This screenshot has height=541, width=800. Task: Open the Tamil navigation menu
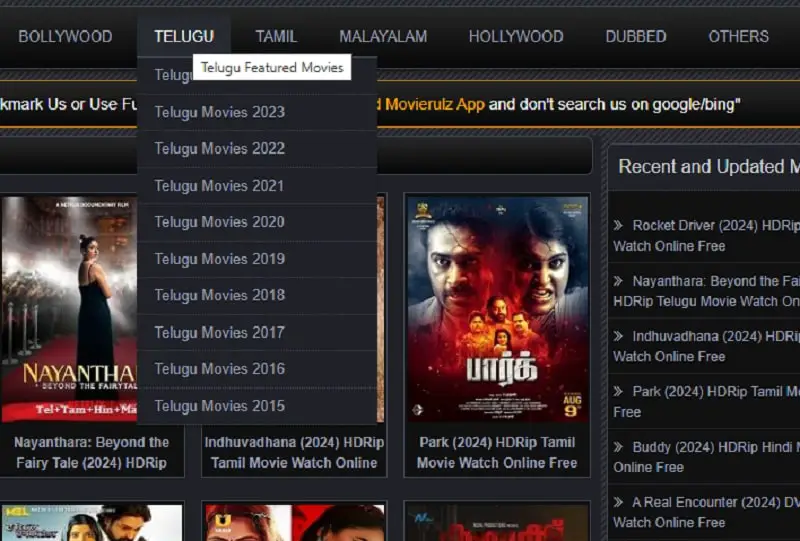coord(276,36)
